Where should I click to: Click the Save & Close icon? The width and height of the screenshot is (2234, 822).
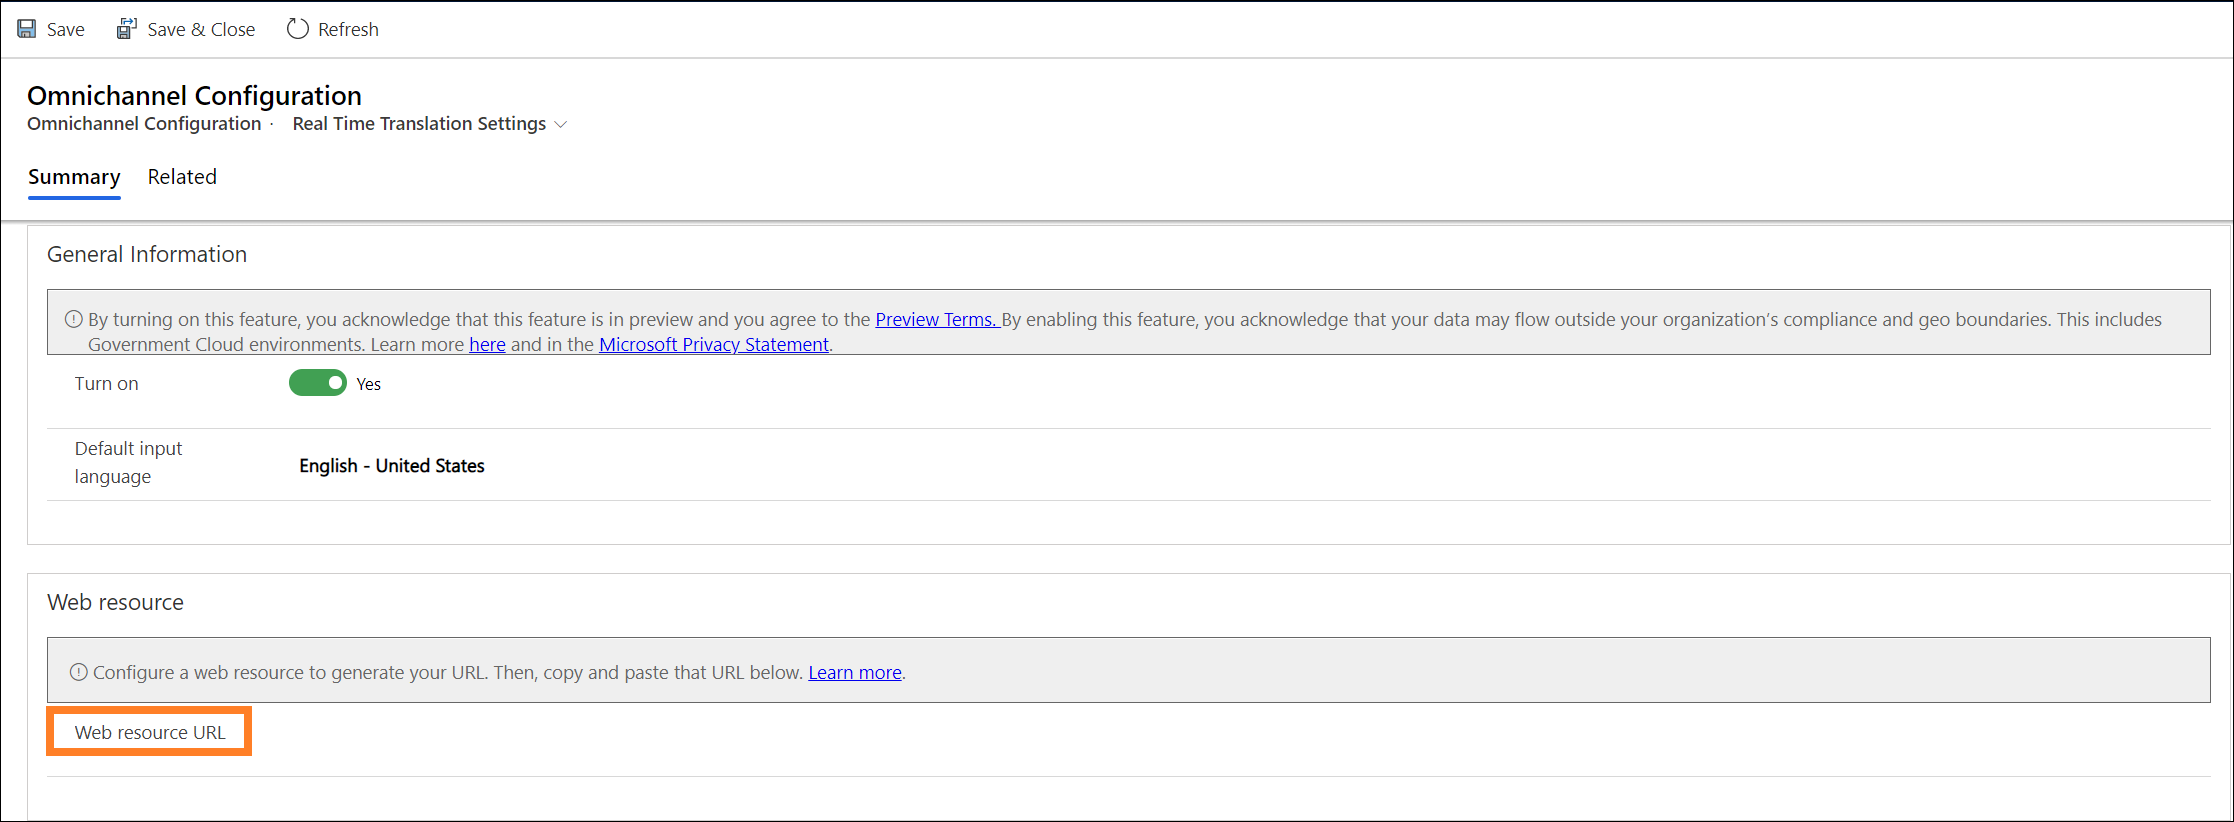[126, 29]
